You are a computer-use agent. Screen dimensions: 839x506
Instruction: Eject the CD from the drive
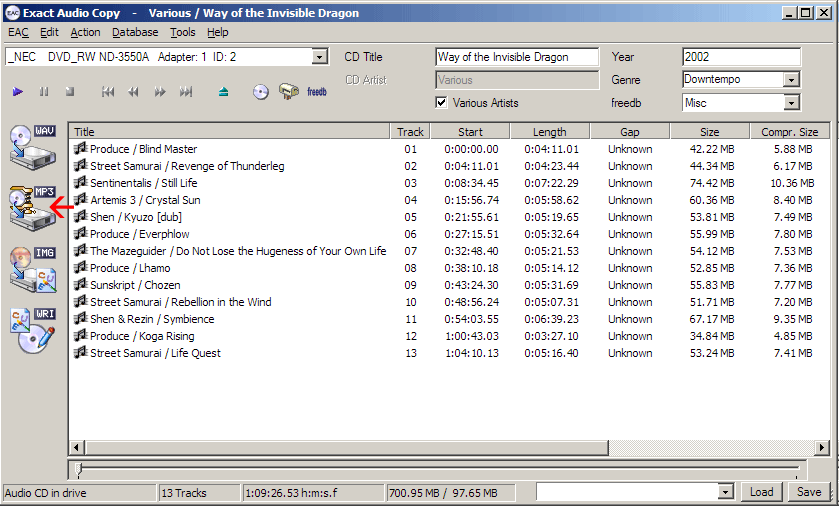224,92
